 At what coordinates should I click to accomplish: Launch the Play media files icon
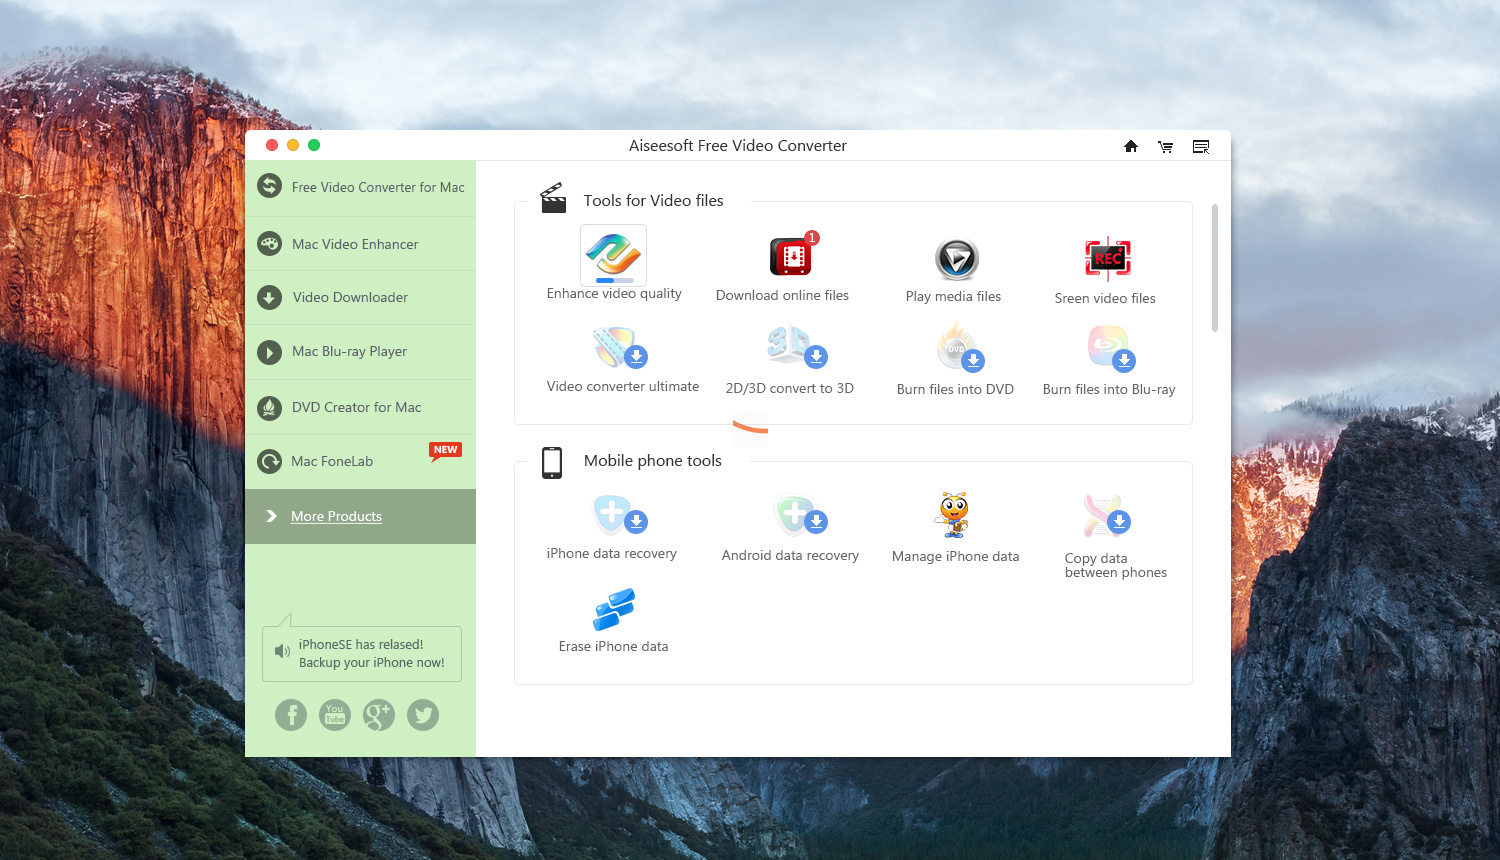(956, 259)
